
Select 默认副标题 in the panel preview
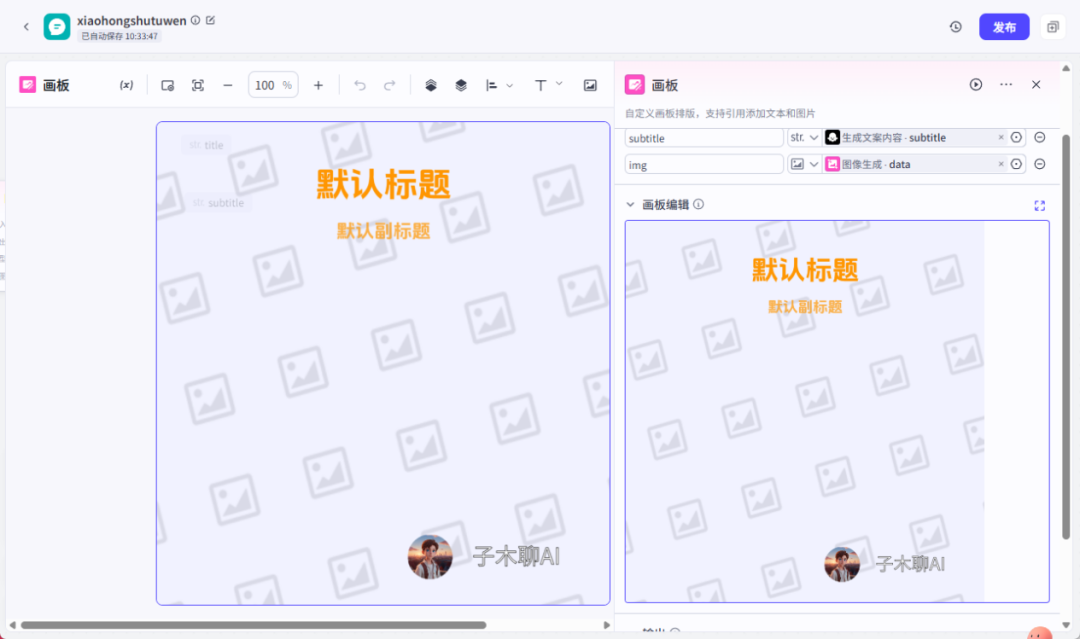[804, 306]
